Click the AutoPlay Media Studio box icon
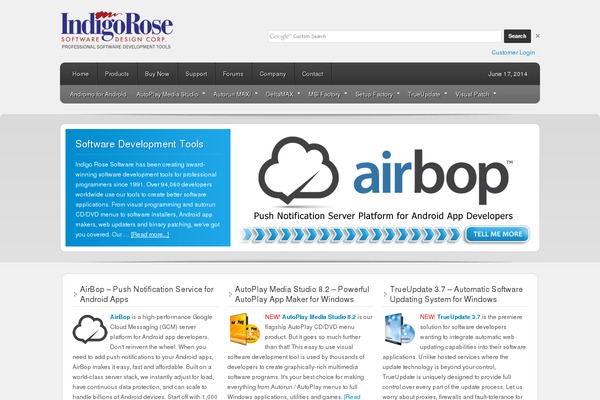Image resolution: width=600 pixels, height=400 pixels. (x=245, y=329)
